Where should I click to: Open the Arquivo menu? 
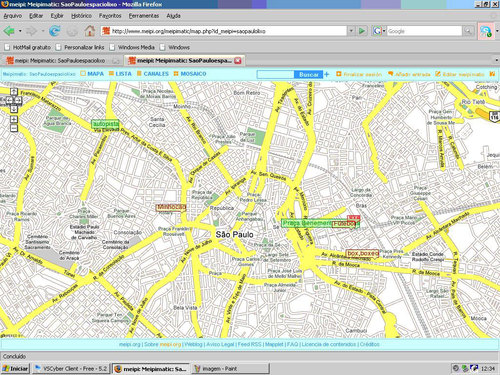[13, 16]
